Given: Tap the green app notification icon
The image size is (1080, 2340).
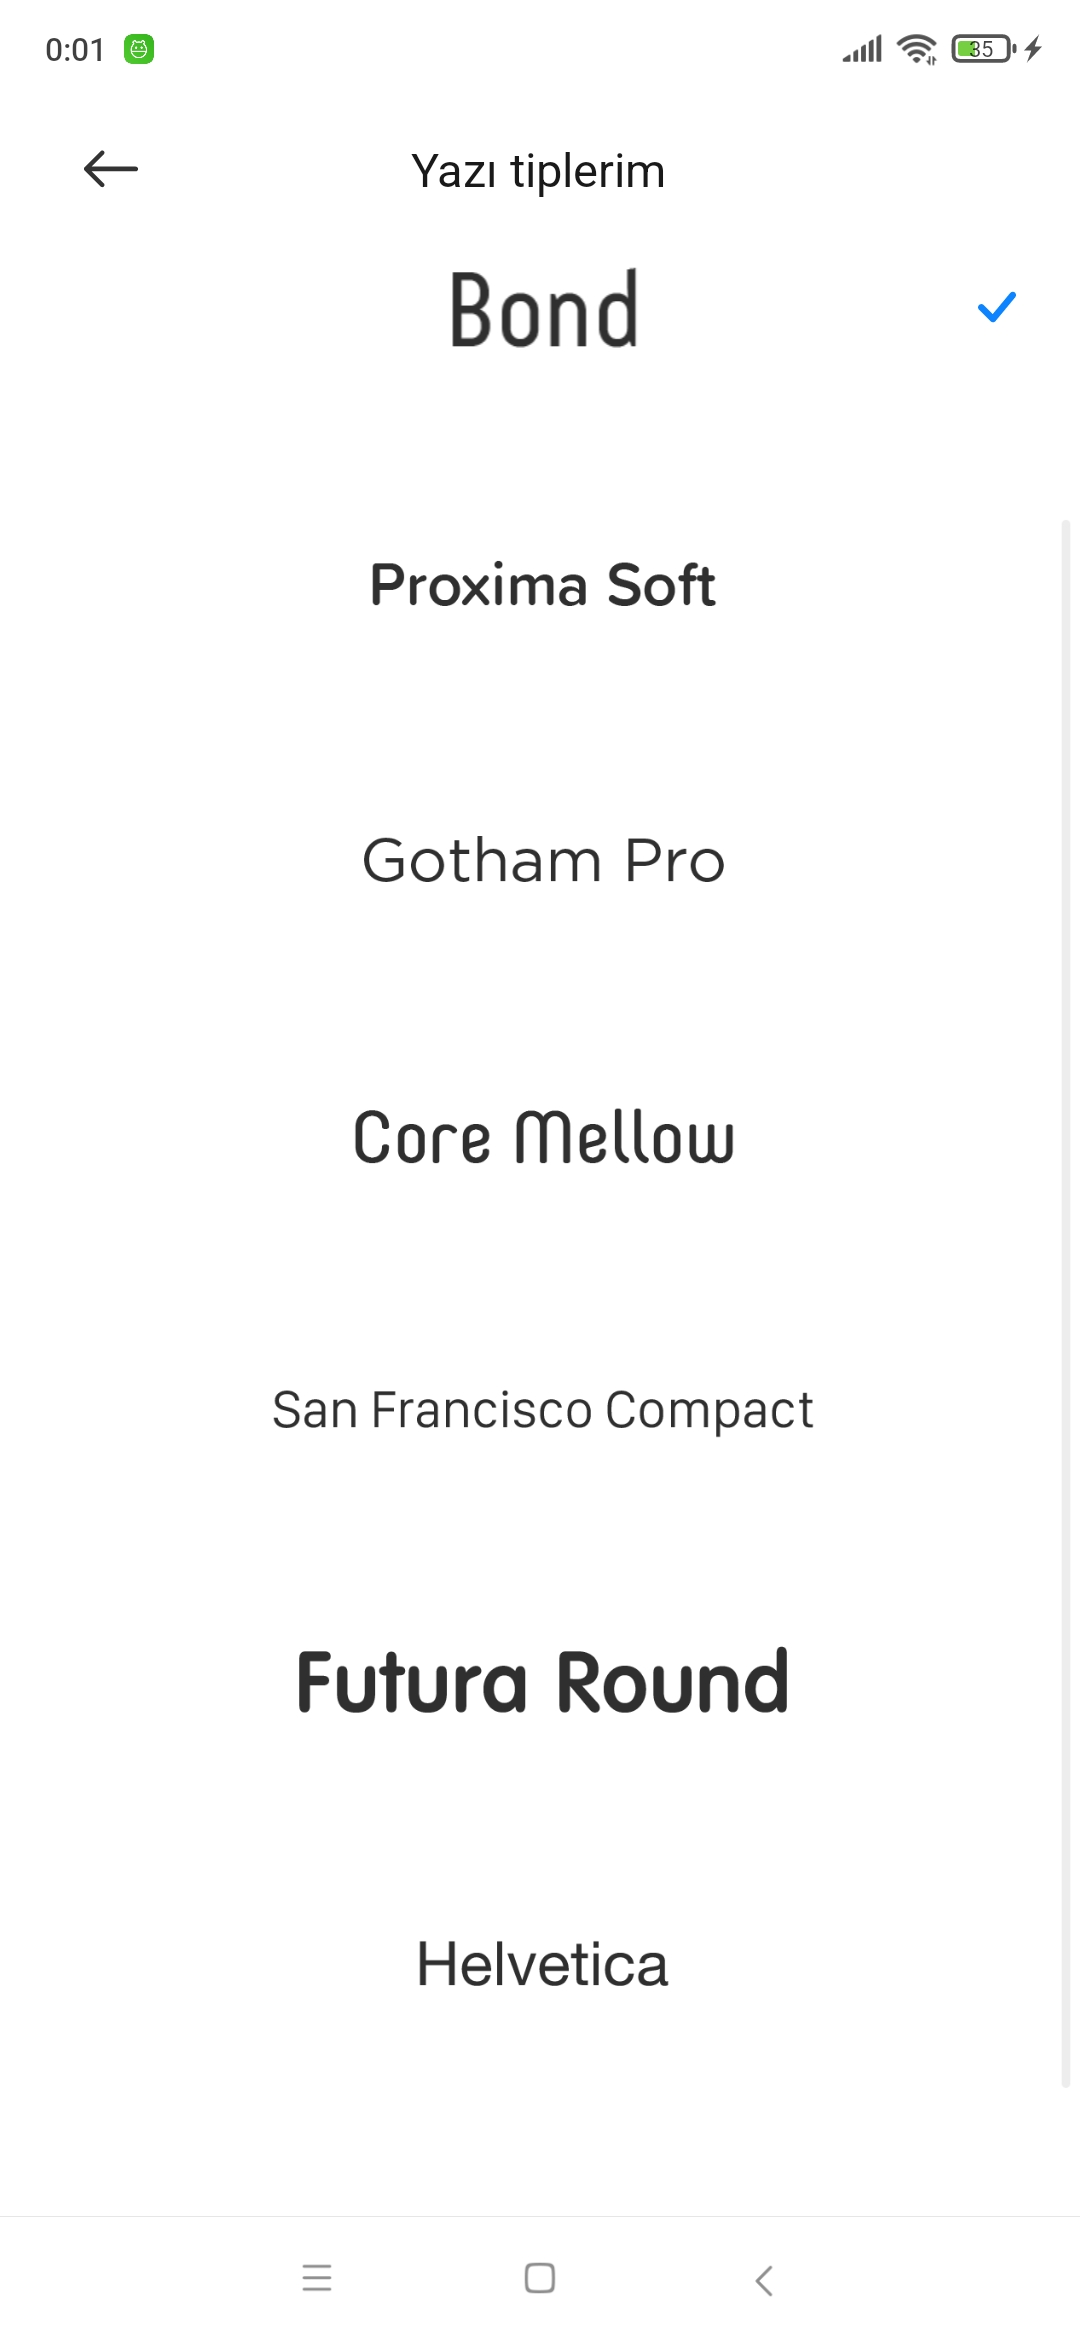Looking at the screenshot, I should [x=139, y=48].
